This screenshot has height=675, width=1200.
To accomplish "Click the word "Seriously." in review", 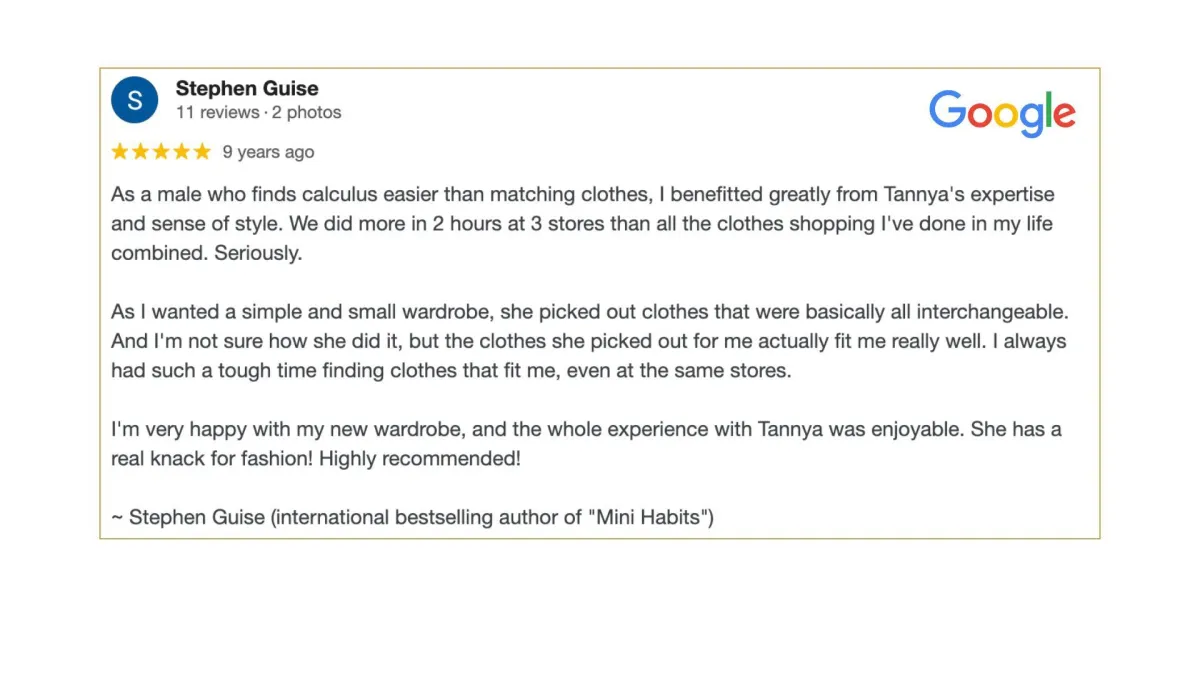I will coord(258,253).
